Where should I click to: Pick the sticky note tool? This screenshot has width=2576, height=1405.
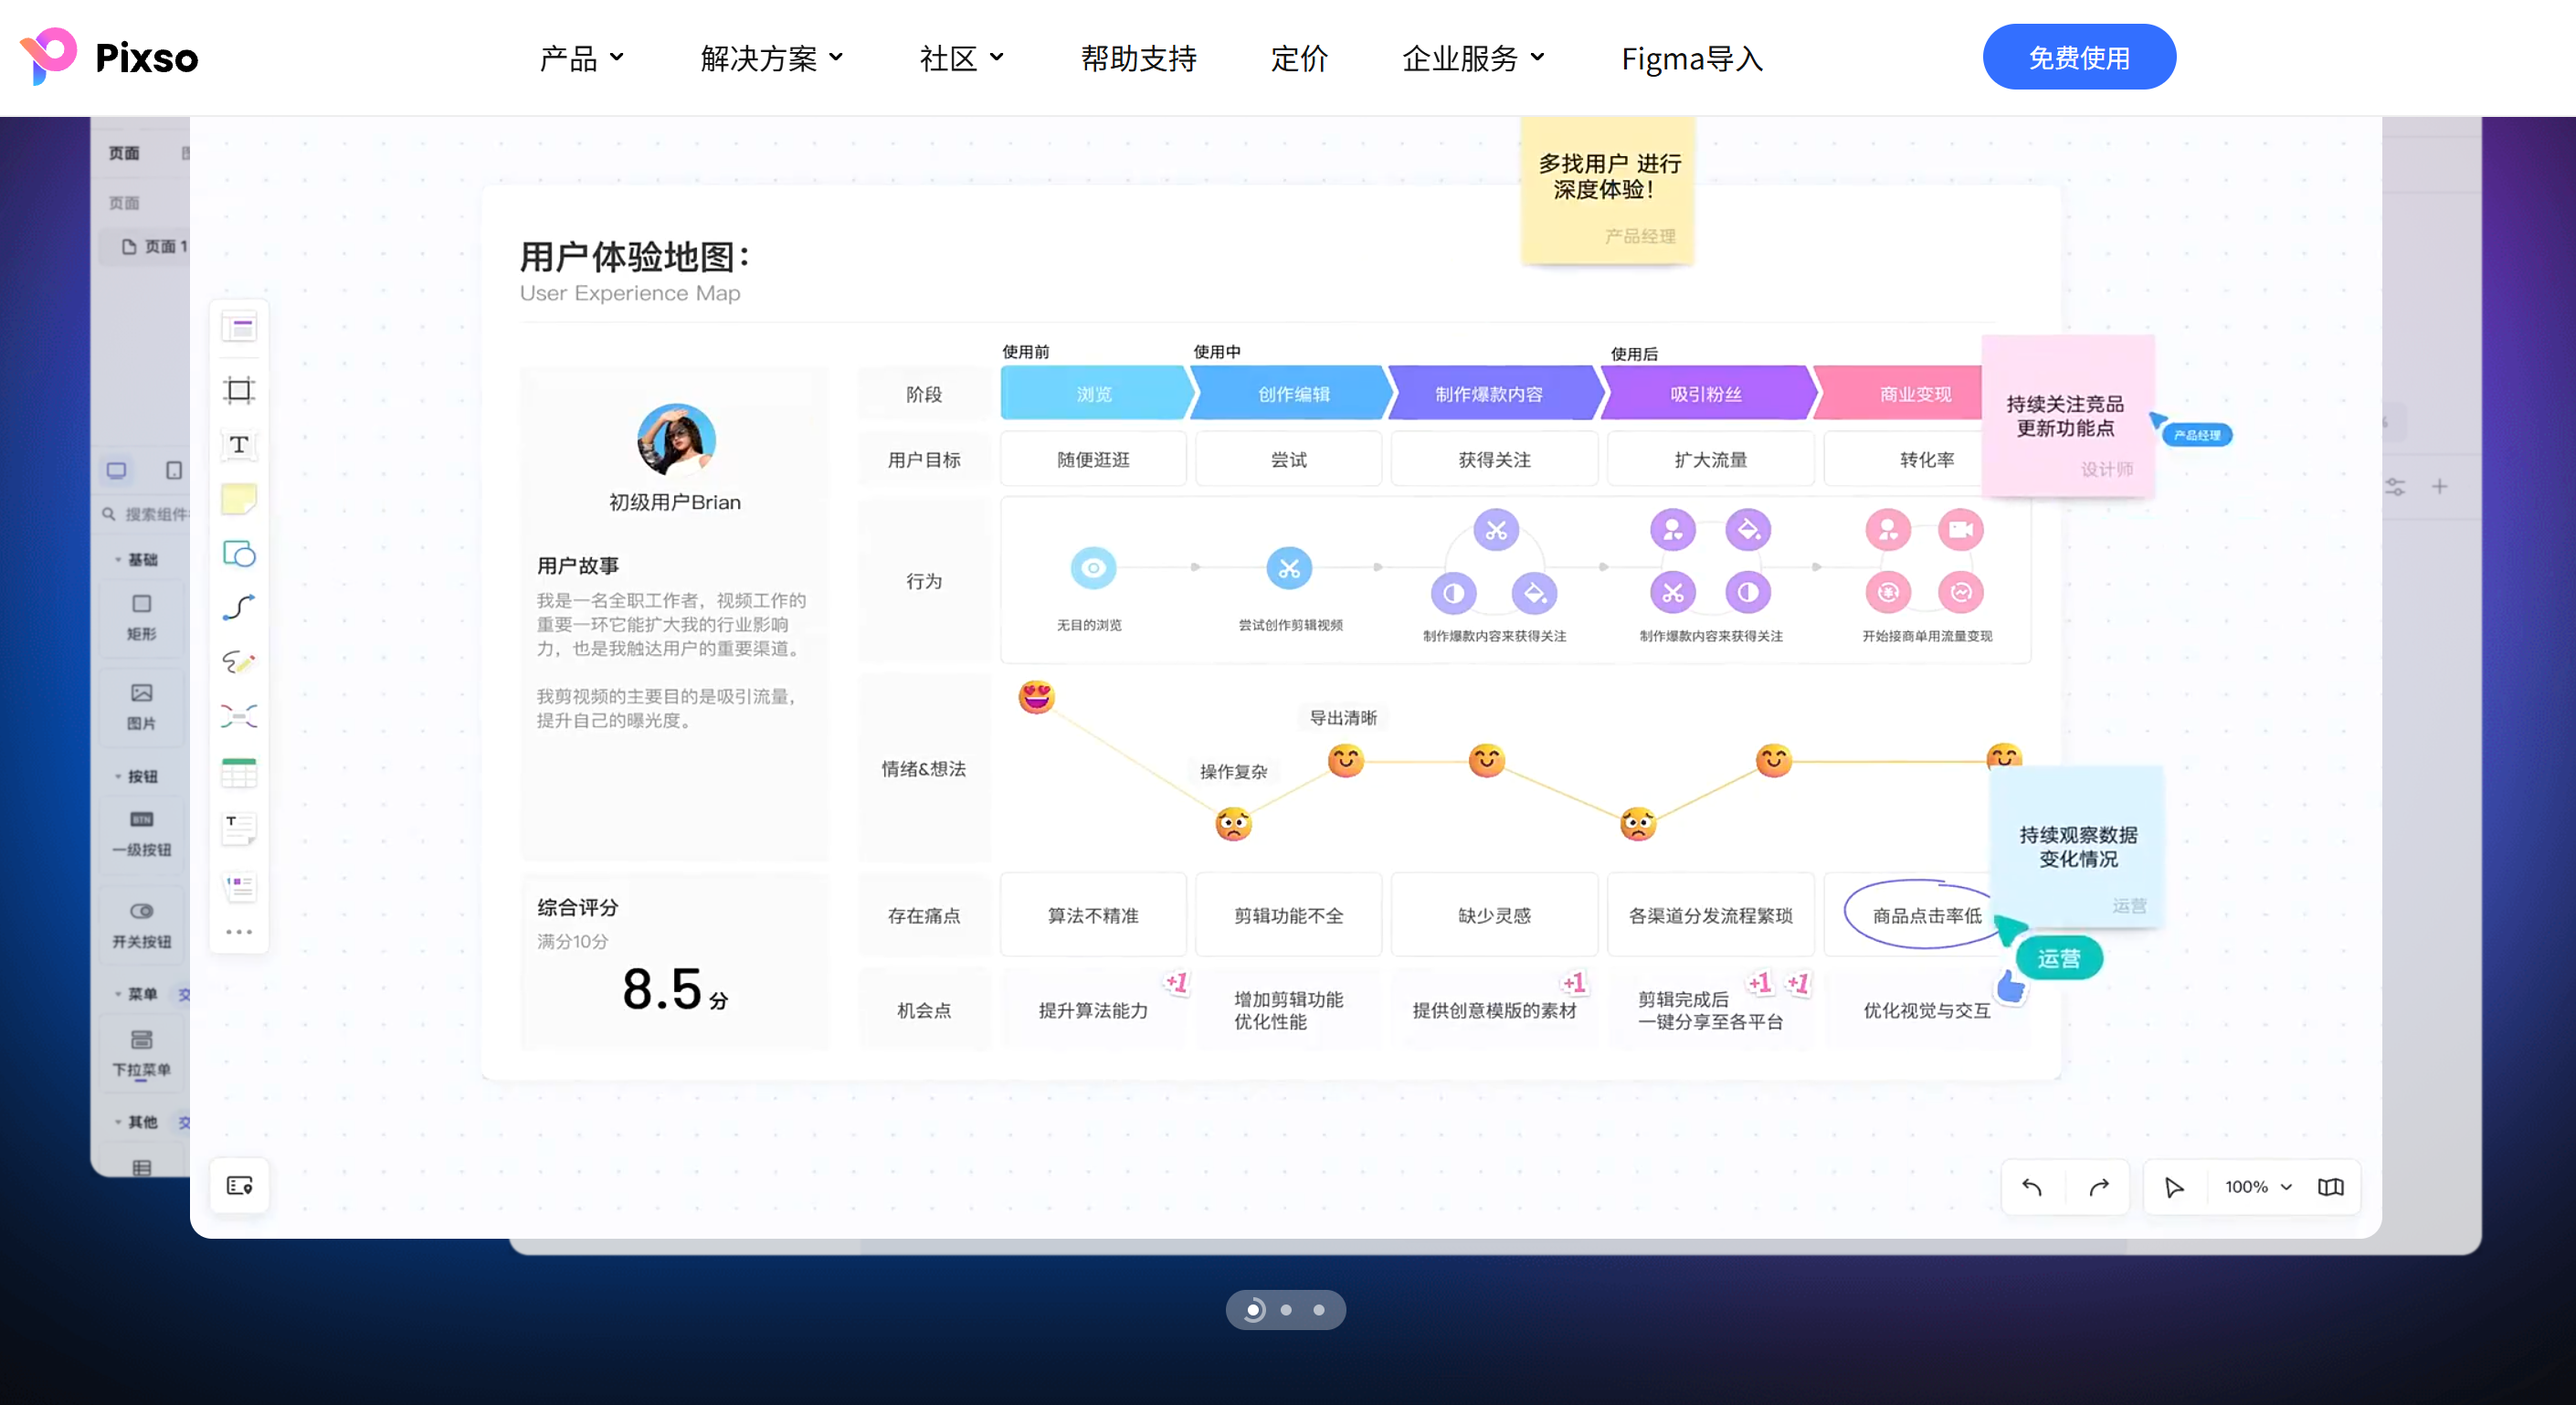[x=239, y=499]
